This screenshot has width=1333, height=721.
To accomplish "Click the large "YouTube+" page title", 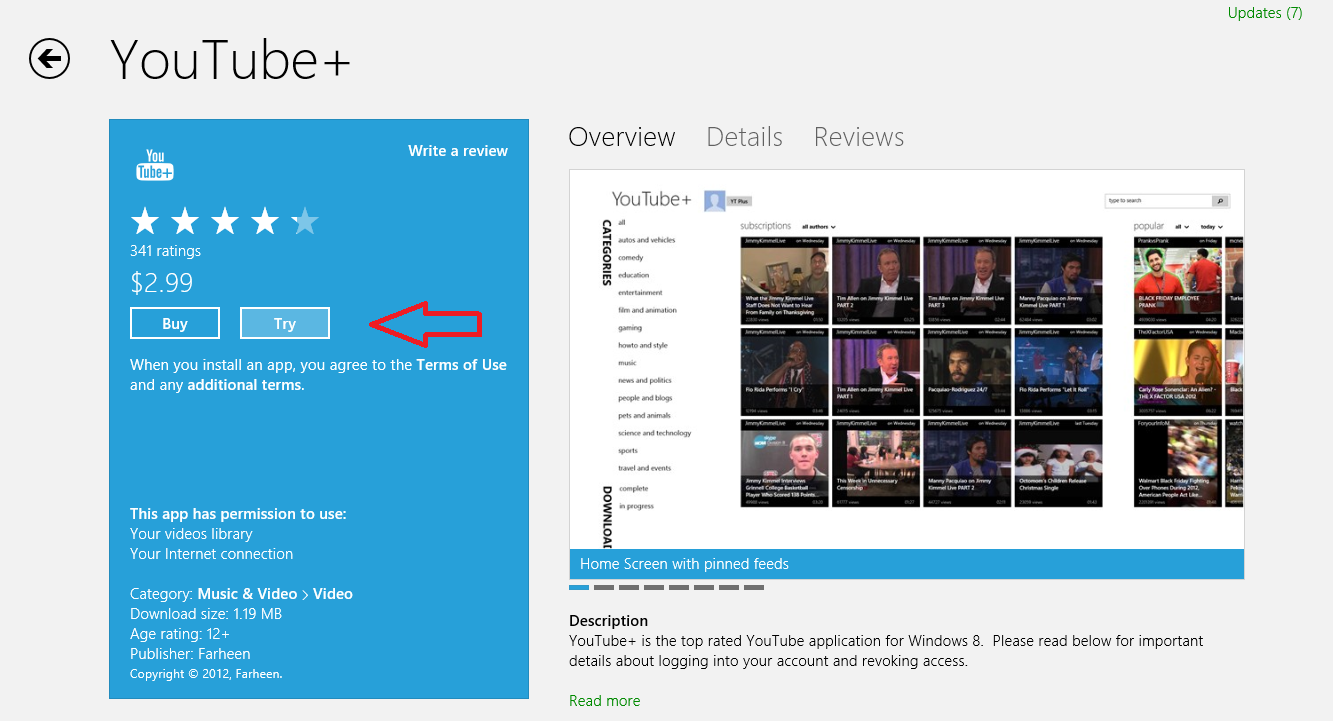I will click(231, 59).
